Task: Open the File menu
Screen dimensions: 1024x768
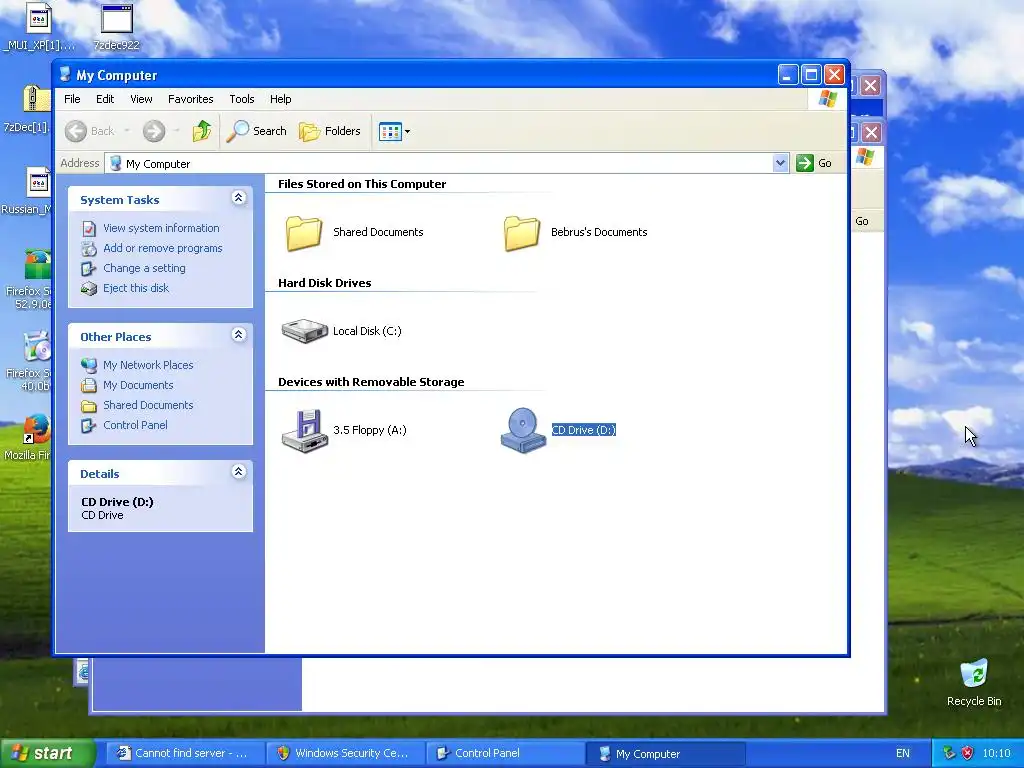Action: point(72,99)
